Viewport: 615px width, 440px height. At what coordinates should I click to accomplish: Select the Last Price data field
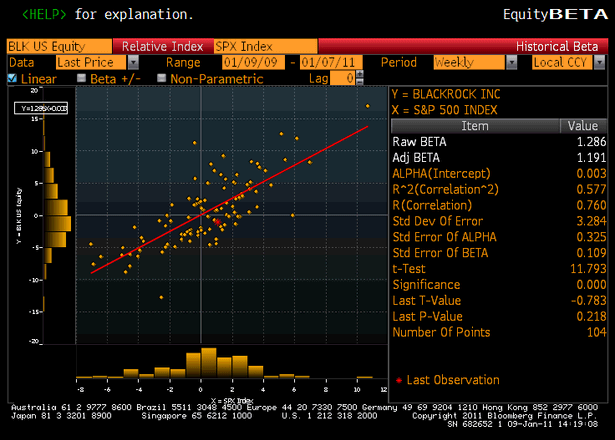coord(91,62)
